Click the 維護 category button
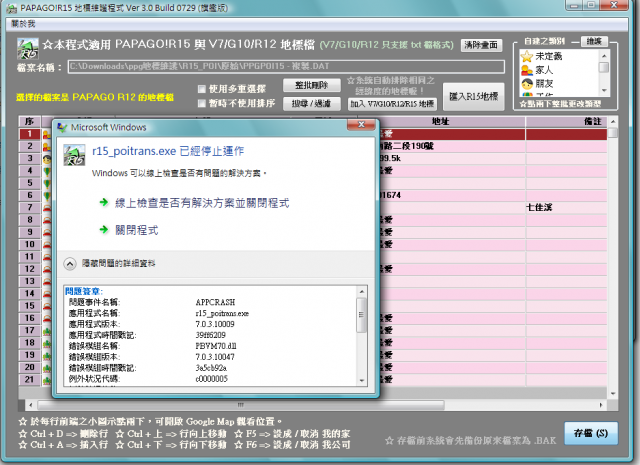The width and height of the screenshot is (640, 465). tap(594, 41)
